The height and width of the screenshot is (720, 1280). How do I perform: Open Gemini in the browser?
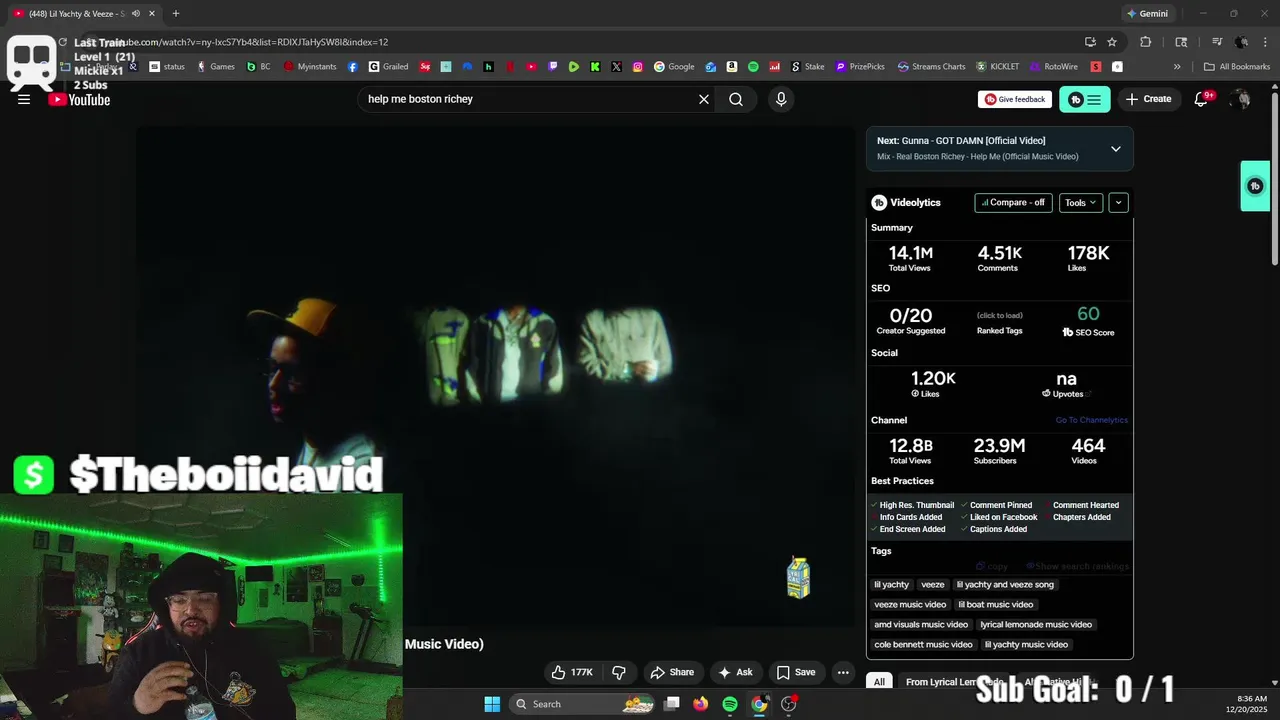1147,14
